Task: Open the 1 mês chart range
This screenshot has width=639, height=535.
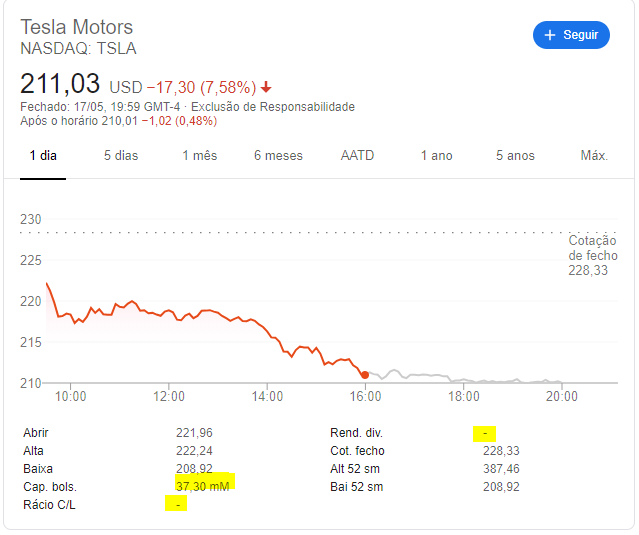Action: point(199,156)
